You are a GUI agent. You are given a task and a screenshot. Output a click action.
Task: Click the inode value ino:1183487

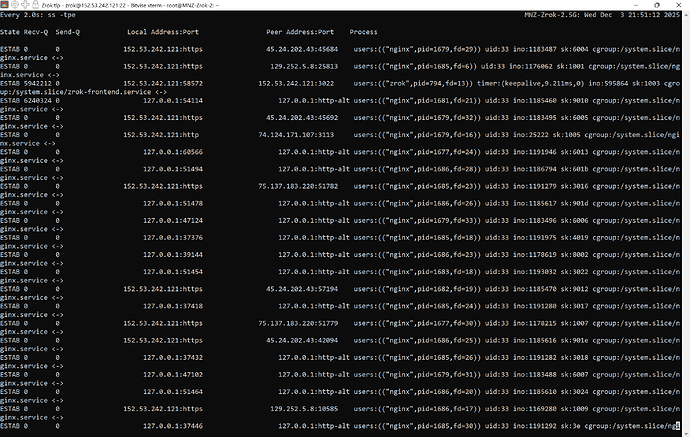pyautogui.click(x=534, y=49)
